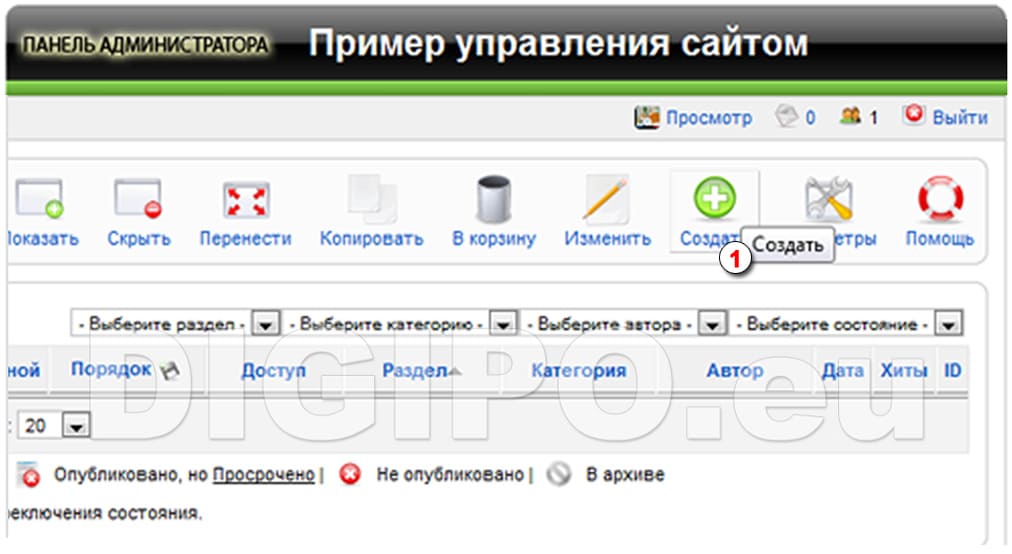
Task: Click the Просрочено underlined word
Action: click(264, 475)
